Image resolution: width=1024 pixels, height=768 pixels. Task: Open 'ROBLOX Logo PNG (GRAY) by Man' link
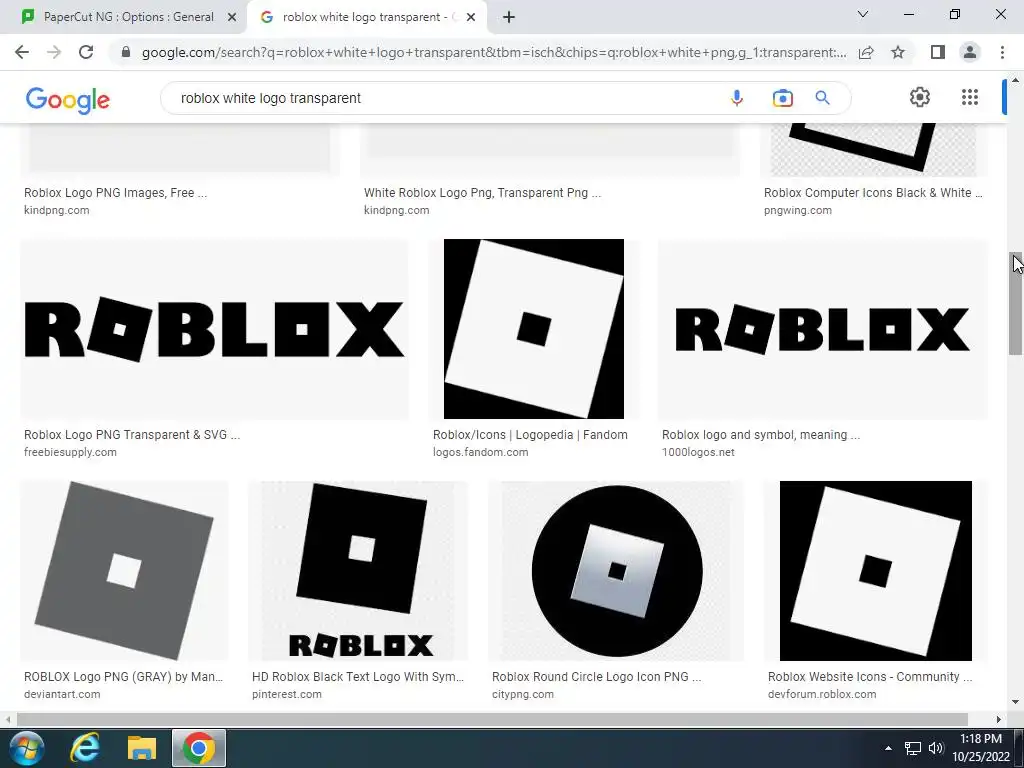[x=123, y=677]
